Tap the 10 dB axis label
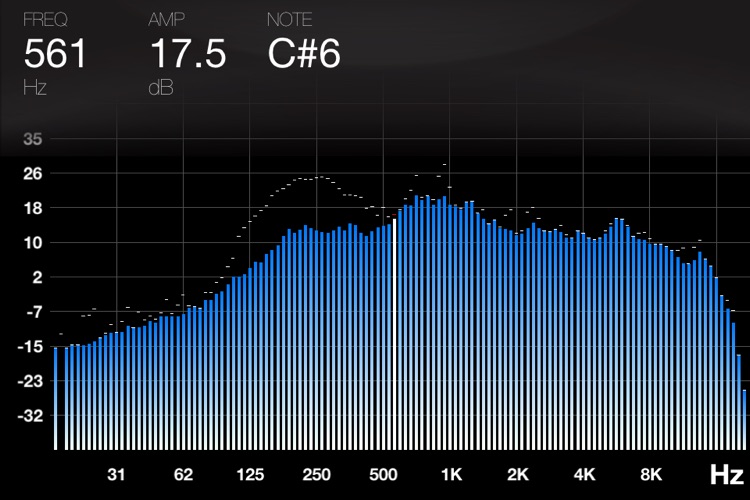Screen dimensions: 750x500 point(33,243)
